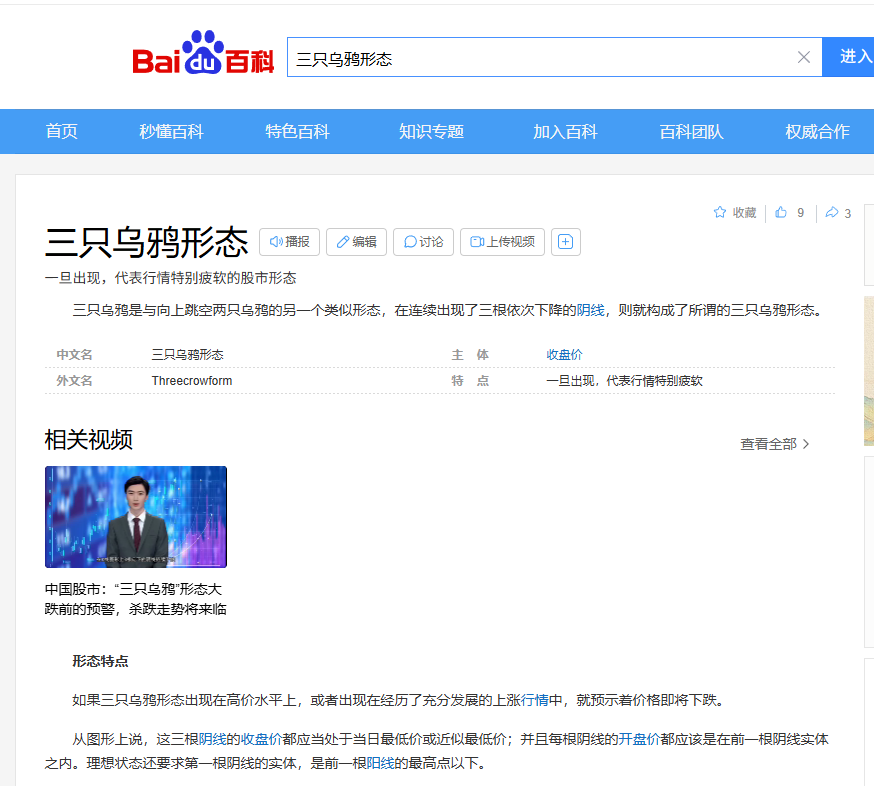Open the 秒懂百科 nav item
This screenshot has width=874, height=786.
click(x=171, y=132)
